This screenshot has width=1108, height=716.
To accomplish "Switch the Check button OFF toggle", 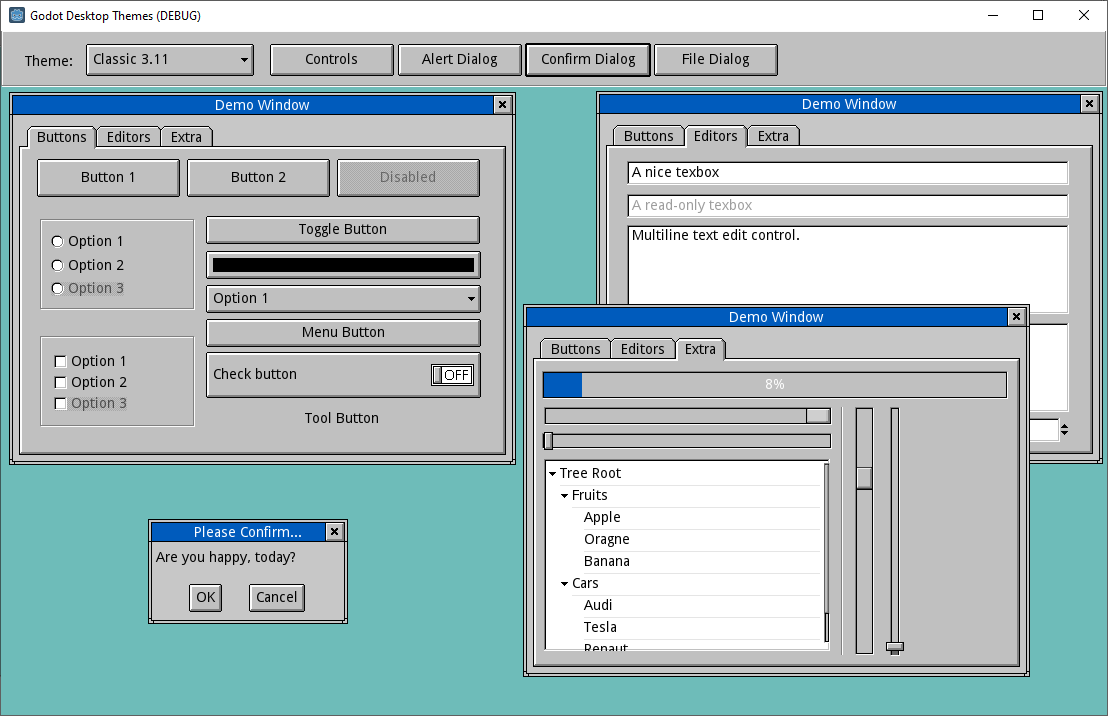I will pyautogui.click(x=452, y=375).
